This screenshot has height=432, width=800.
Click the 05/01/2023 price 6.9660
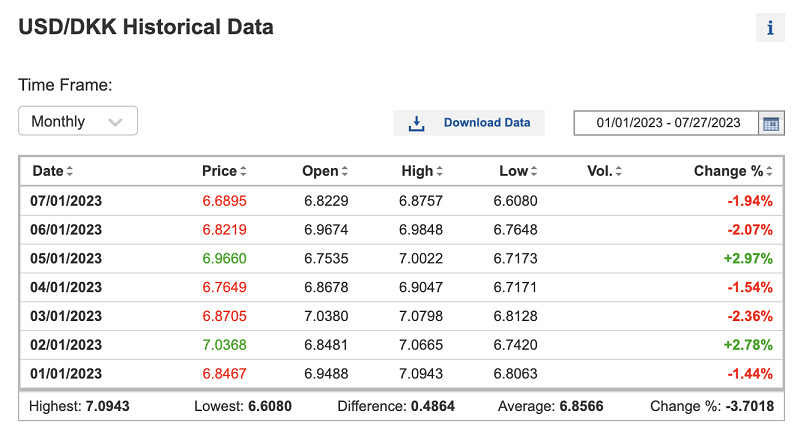pyautogui.click(x=224, y=258)
